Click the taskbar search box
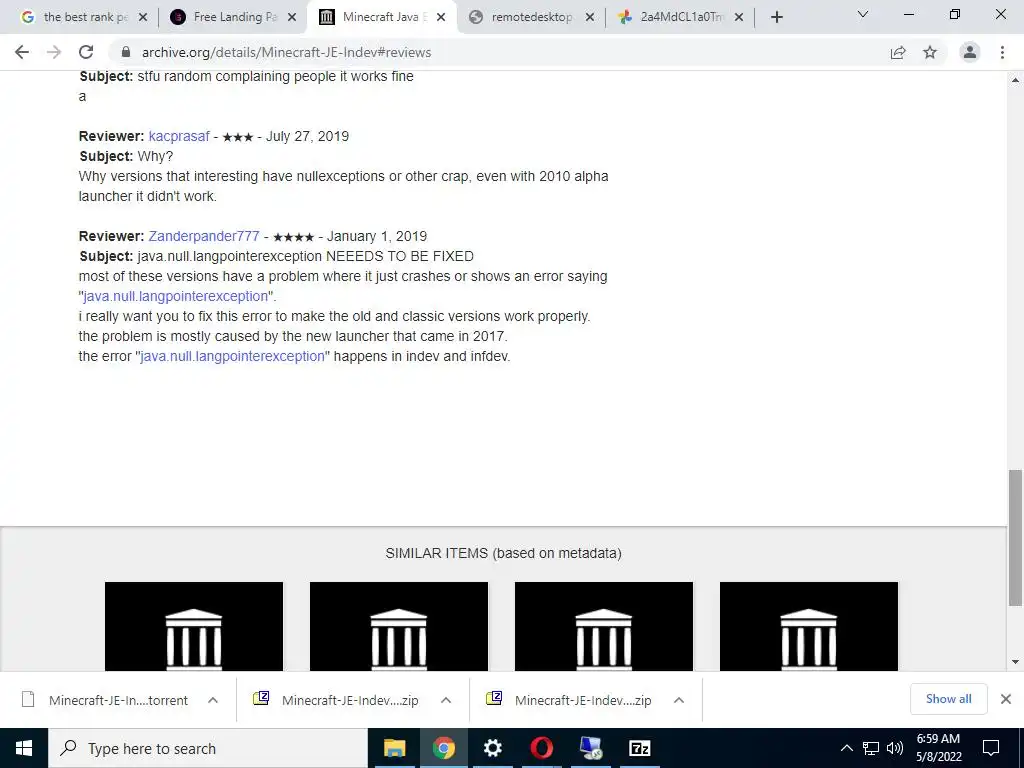This screenshot has width=1024, height=768. (208, 748)
